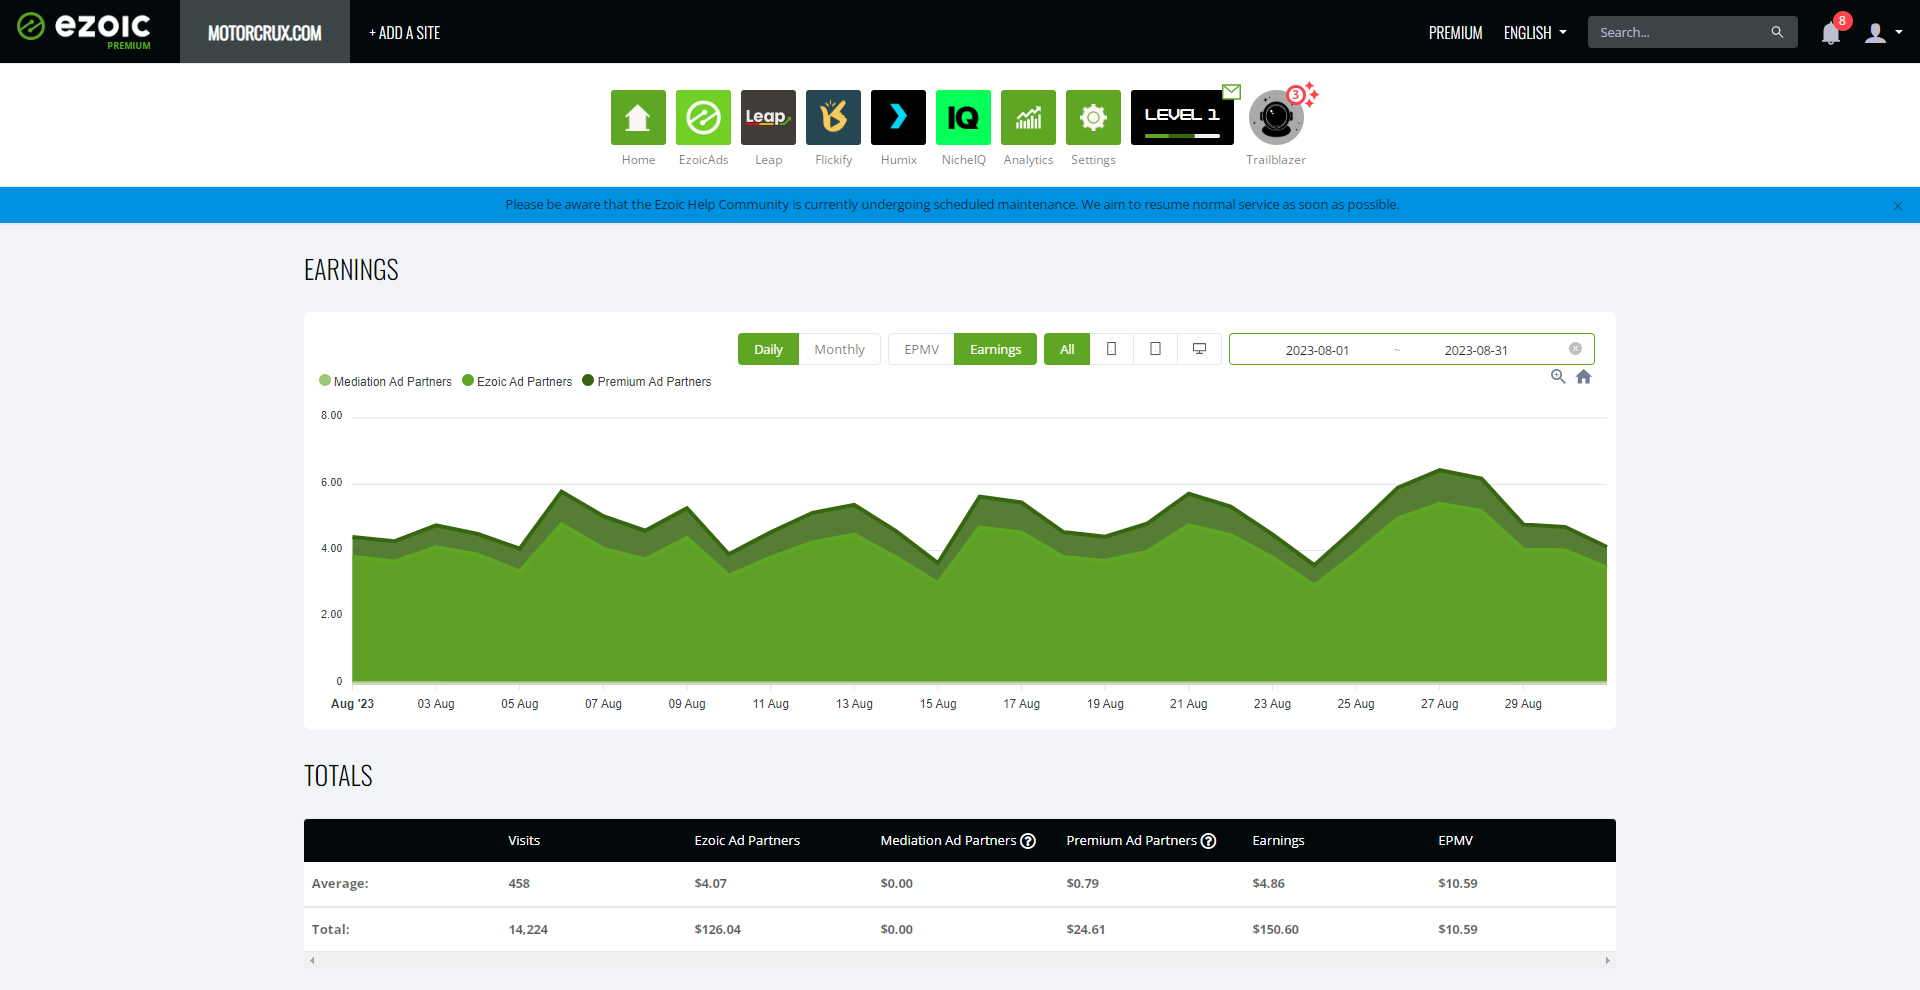This screenshot has width=1920, height=990.
Task: Click the Ezoic Ad Partners column header
Action: (x=747, y=841)
